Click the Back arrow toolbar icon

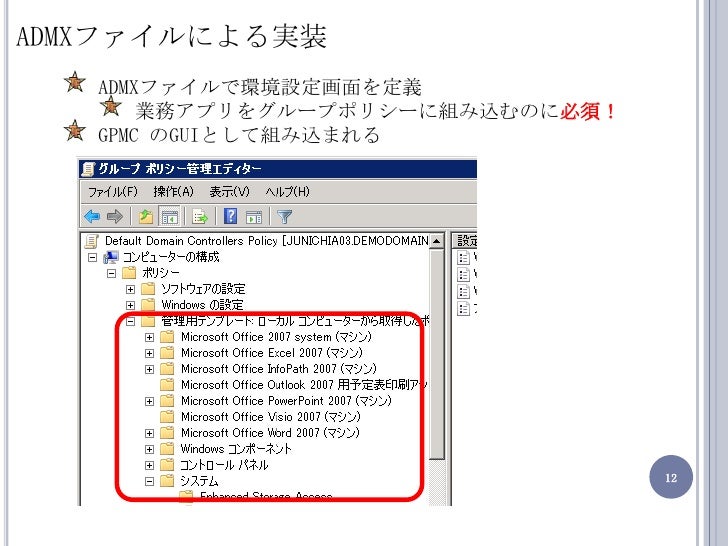[92, 216]
